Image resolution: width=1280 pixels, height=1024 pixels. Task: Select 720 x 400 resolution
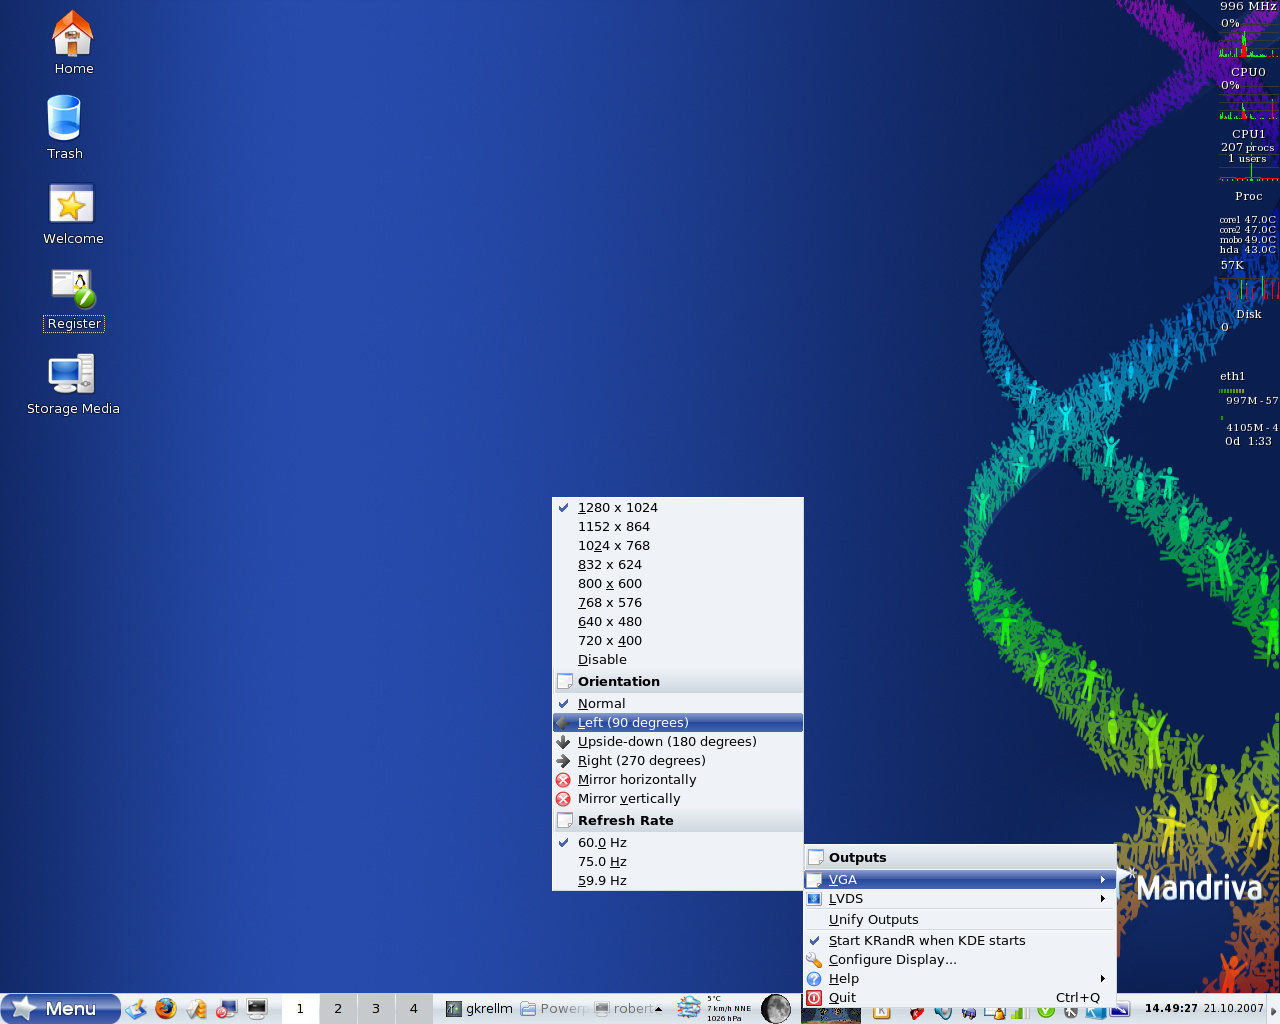pyautogui.click(x=678, y=641)
